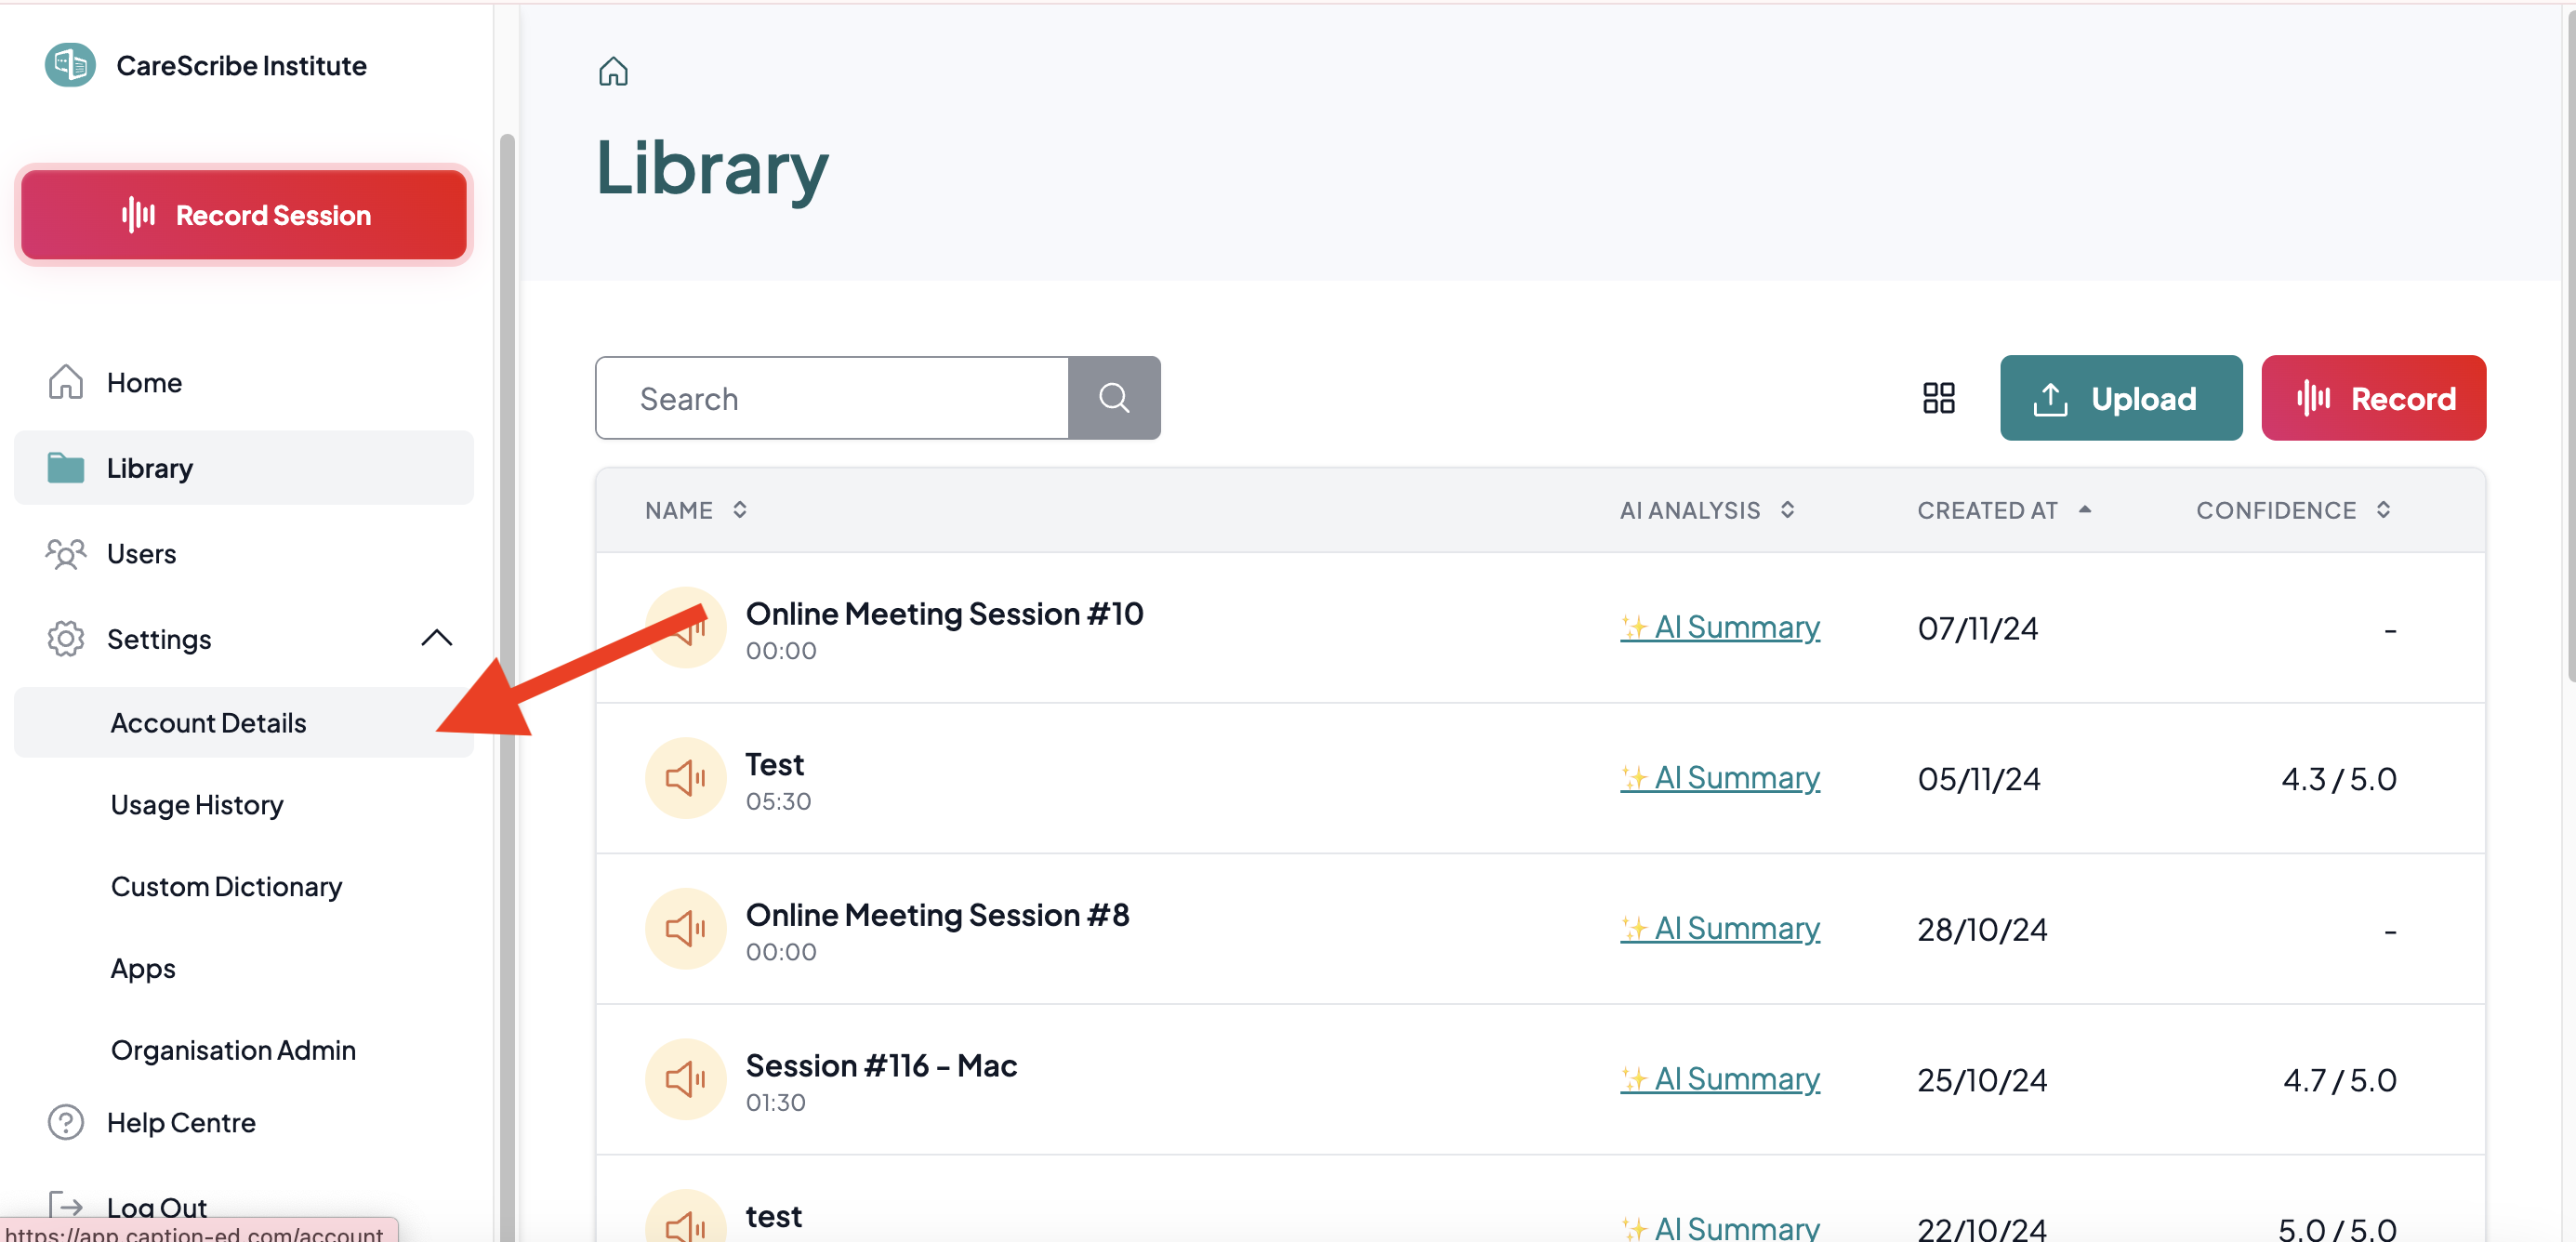Collapse the Settings submenu chevron

click(437, 638)
